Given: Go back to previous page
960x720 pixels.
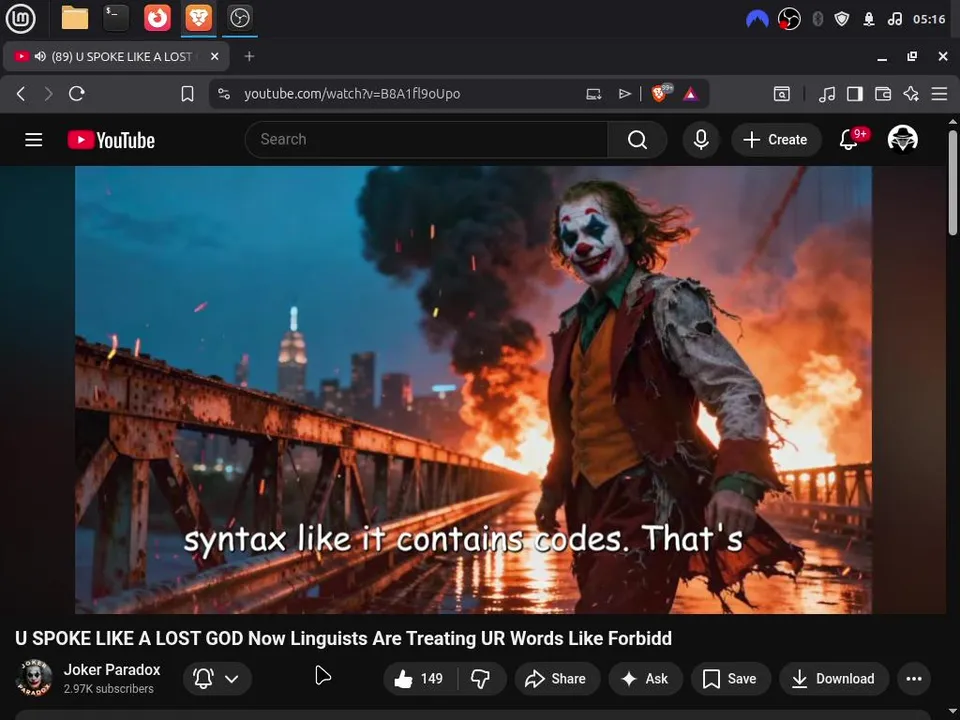Looking at the screenshot, I should (x=21, y=94).
